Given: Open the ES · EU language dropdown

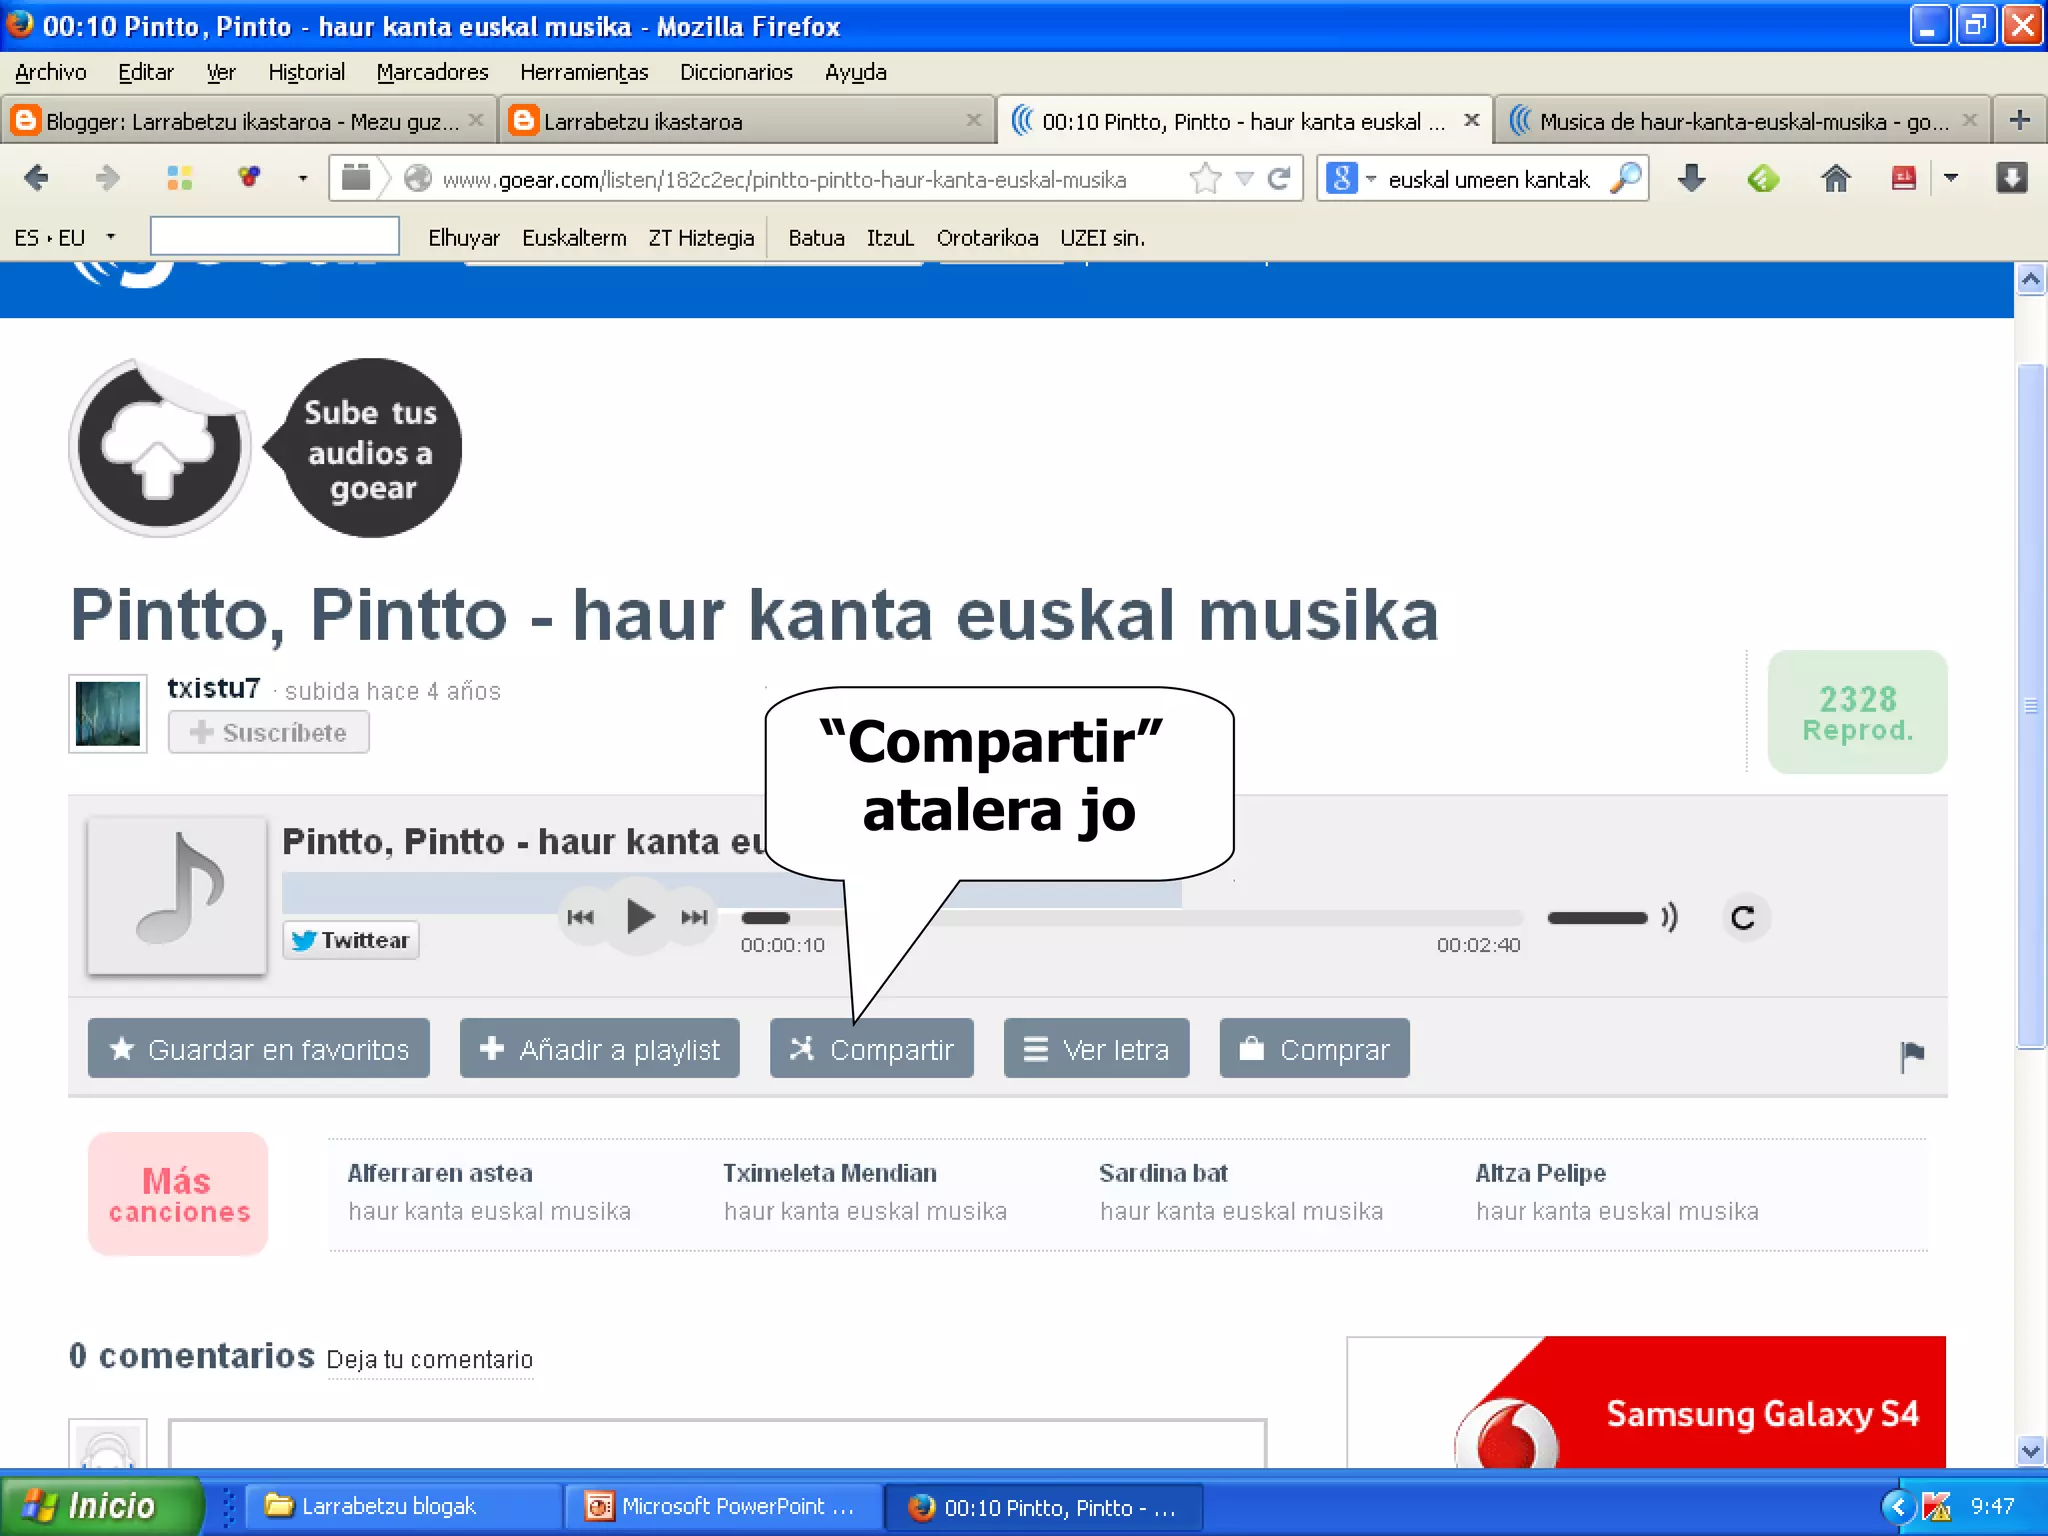Looking at the screenshot, I should point(110,238).
